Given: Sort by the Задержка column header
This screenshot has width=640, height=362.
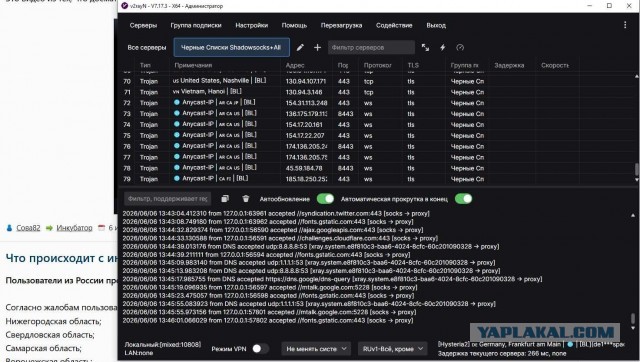Looking at the screenshot, I should click(x=509, y=65).
